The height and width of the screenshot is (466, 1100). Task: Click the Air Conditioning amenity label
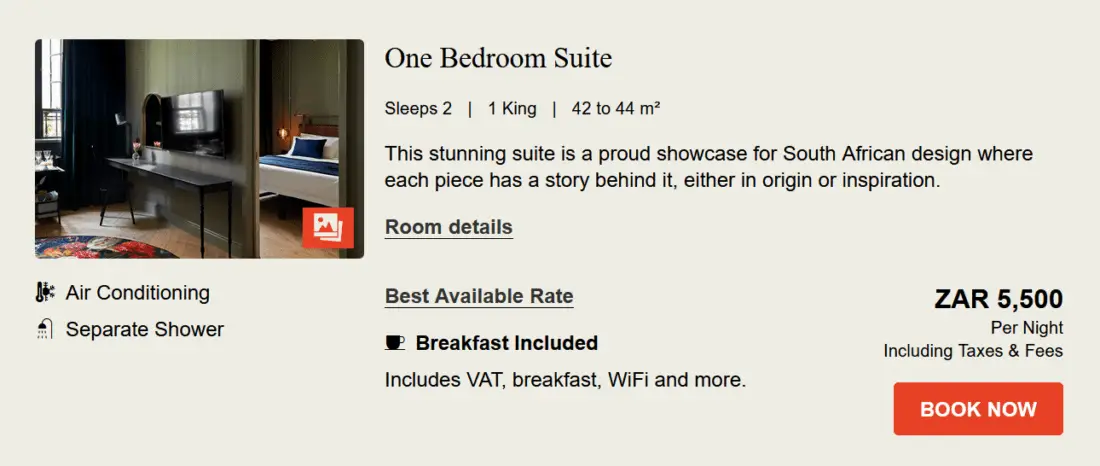[x=137, y=293]
